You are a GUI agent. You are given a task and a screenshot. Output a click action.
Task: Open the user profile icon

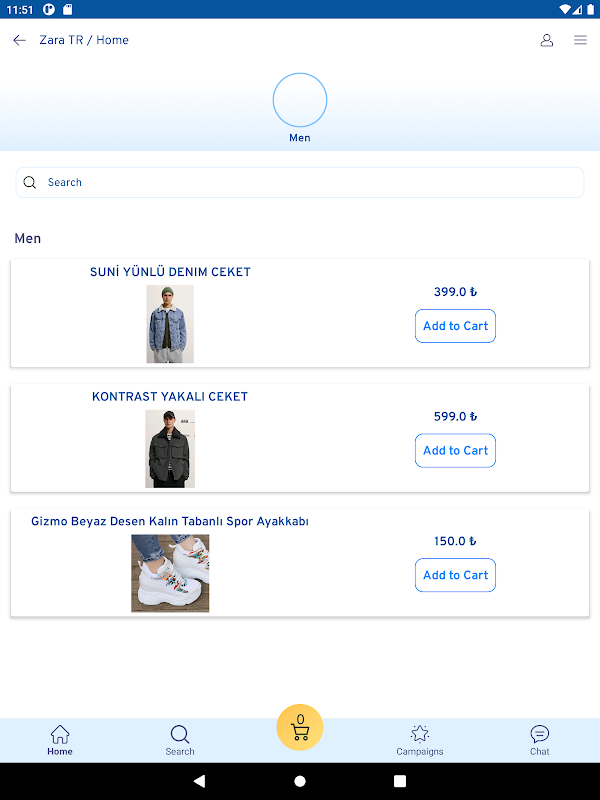[x=546, y=40]
